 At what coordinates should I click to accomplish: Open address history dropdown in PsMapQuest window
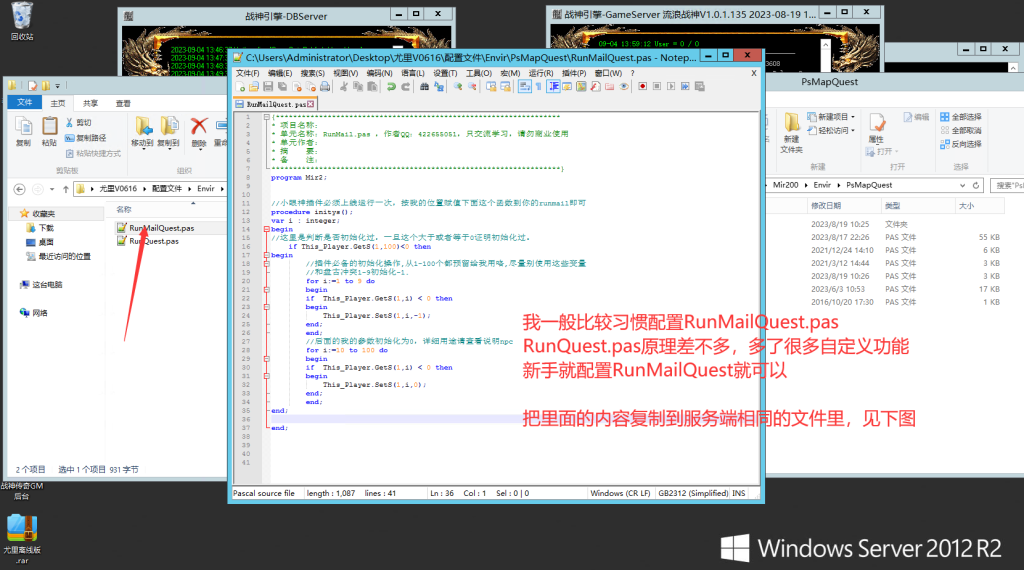tap(962, 185)
